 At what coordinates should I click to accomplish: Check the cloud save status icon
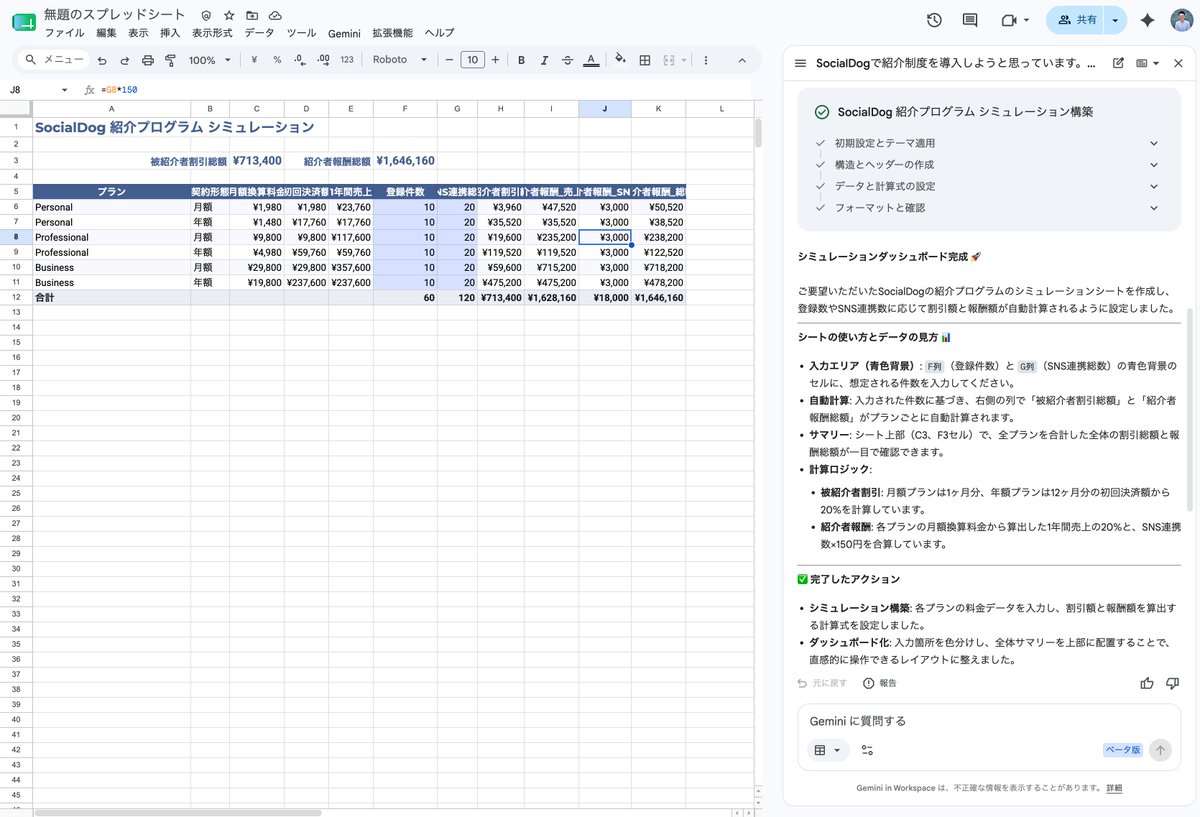point(275,16)
